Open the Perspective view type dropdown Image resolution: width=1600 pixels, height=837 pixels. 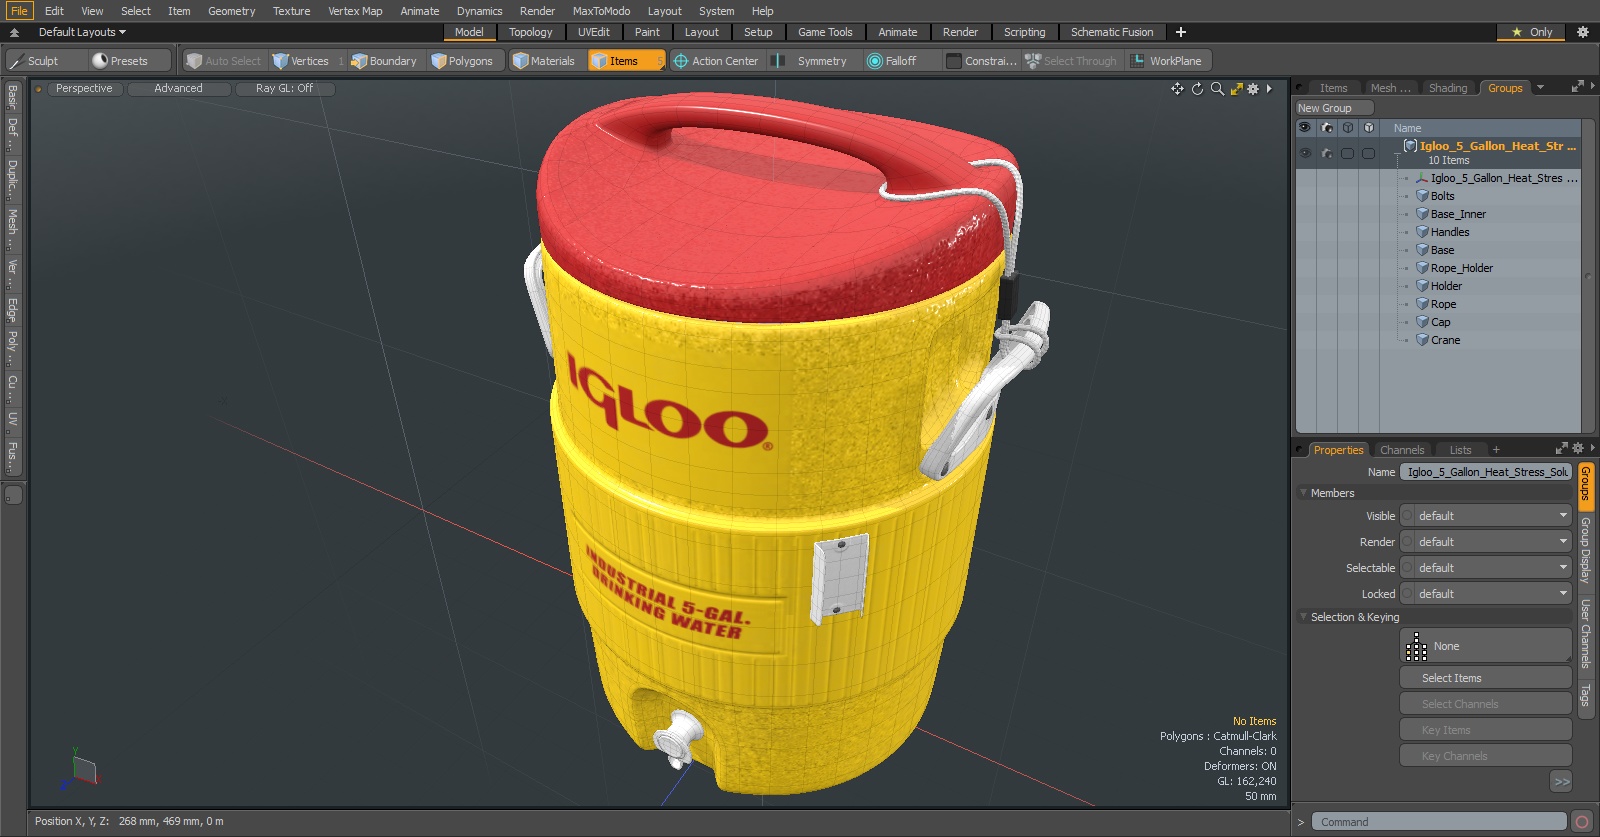[84, 89]
